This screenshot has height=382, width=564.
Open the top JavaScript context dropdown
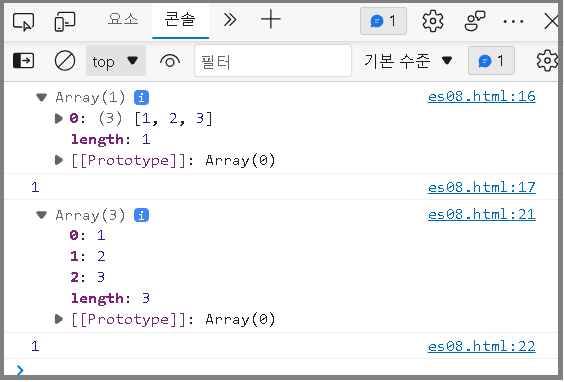116,61
